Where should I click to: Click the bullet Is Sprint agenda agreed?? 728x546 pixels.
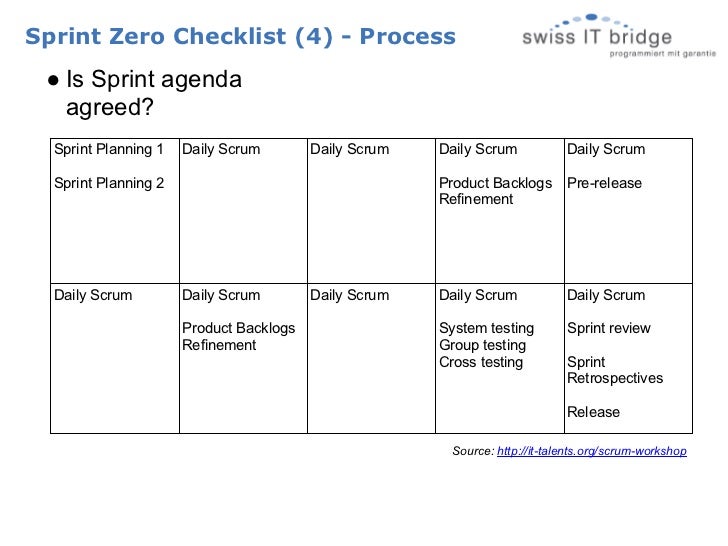pyautogui.click(x=145, y=93)
